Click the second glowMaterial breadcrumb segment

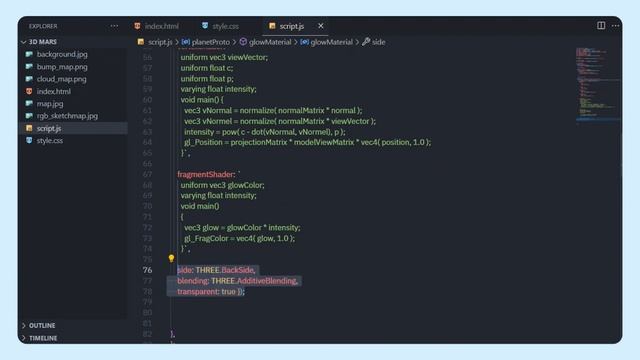pyautogui.click(x=331, y=42)
